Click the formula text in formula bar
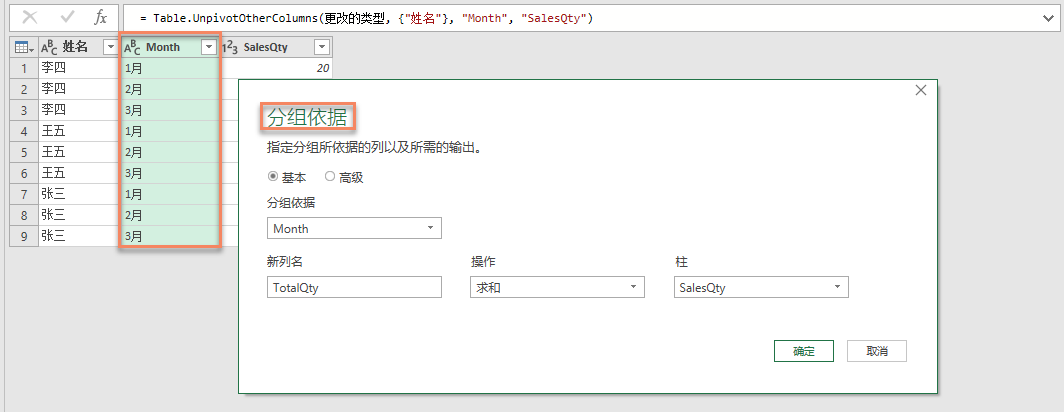 point(366,18)
